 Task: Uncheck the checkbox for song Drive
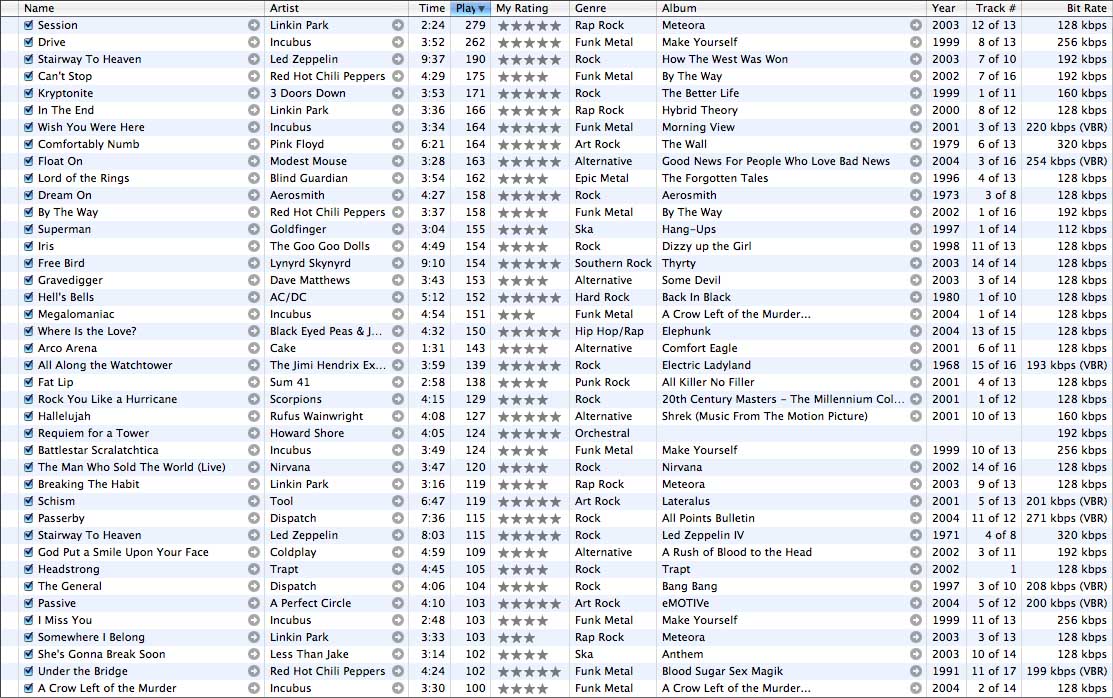(x=28, y=42)
